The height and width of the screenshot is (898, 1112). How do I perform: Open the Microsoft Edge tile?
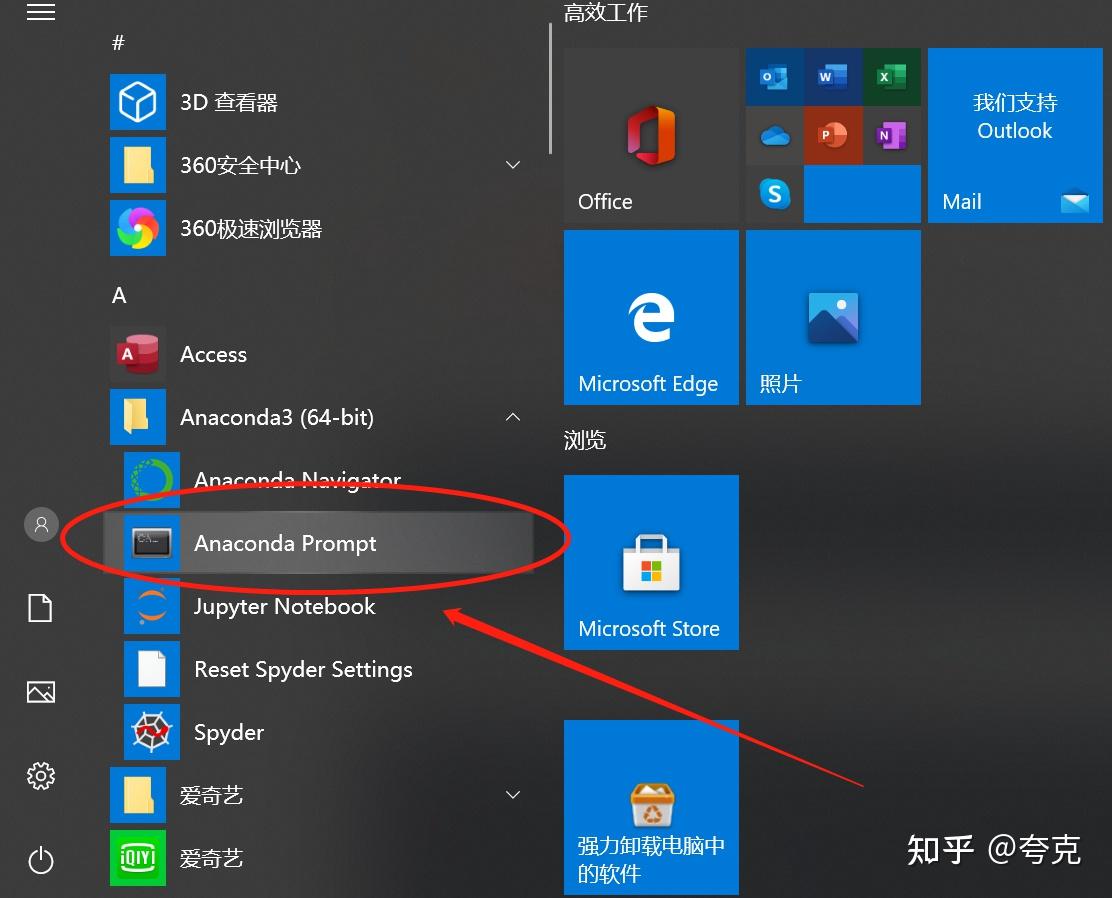pos(651,318)
